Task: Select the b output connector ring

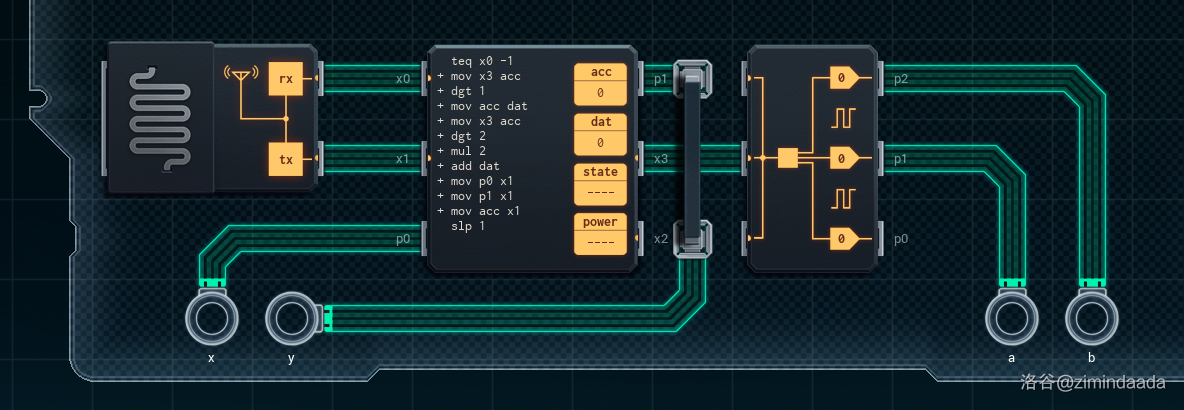Action: (x=1091, y=319)
